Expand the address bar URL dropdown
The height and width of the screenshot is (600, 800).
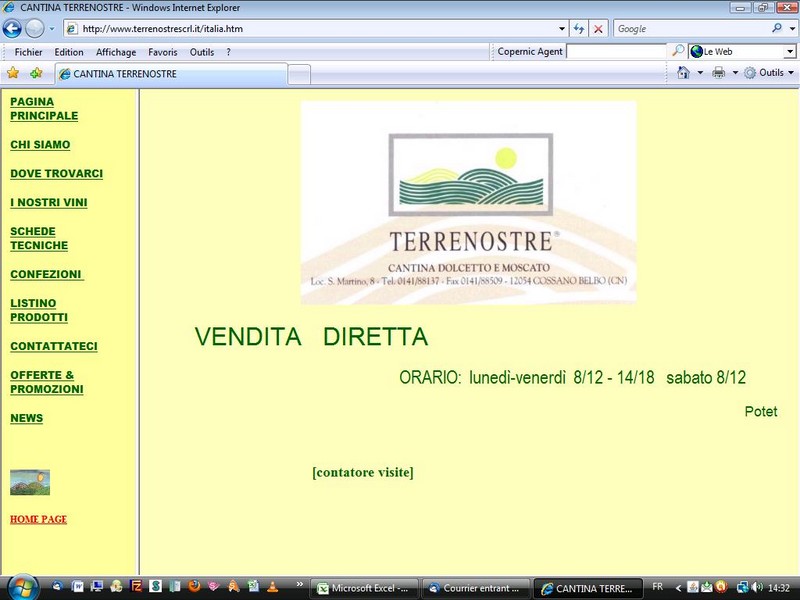561,29
